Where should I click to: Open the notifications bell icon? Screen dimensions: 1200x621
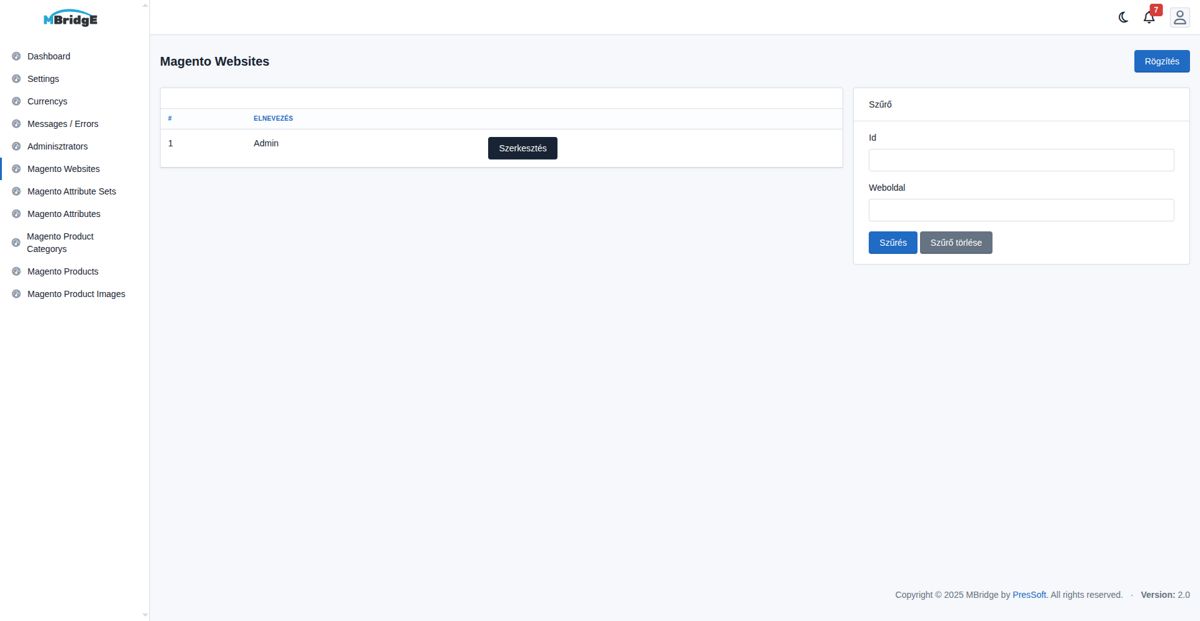pyautogui.click(x=1149, y=17)
